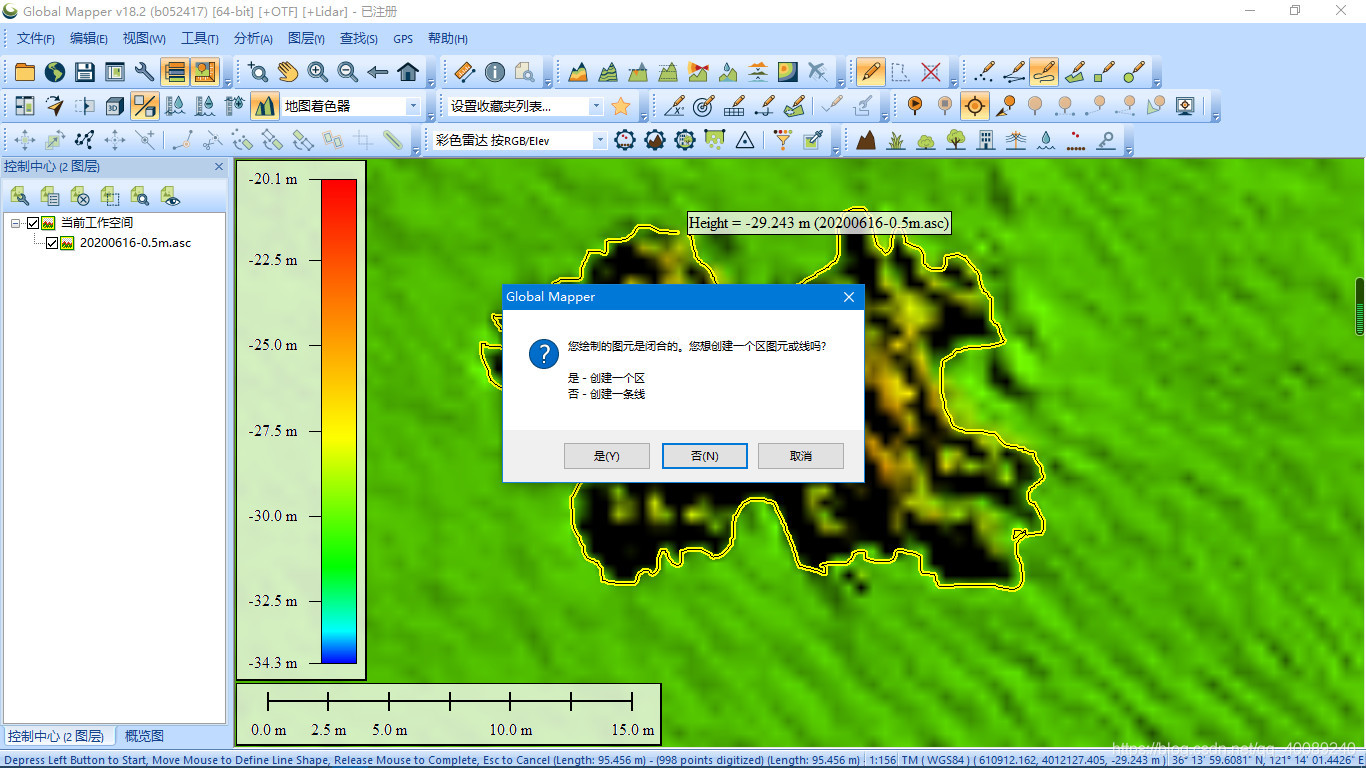1366x768 pixels.
Task: Open the 工具(T) menu
Action: click(x=199, y=39)
